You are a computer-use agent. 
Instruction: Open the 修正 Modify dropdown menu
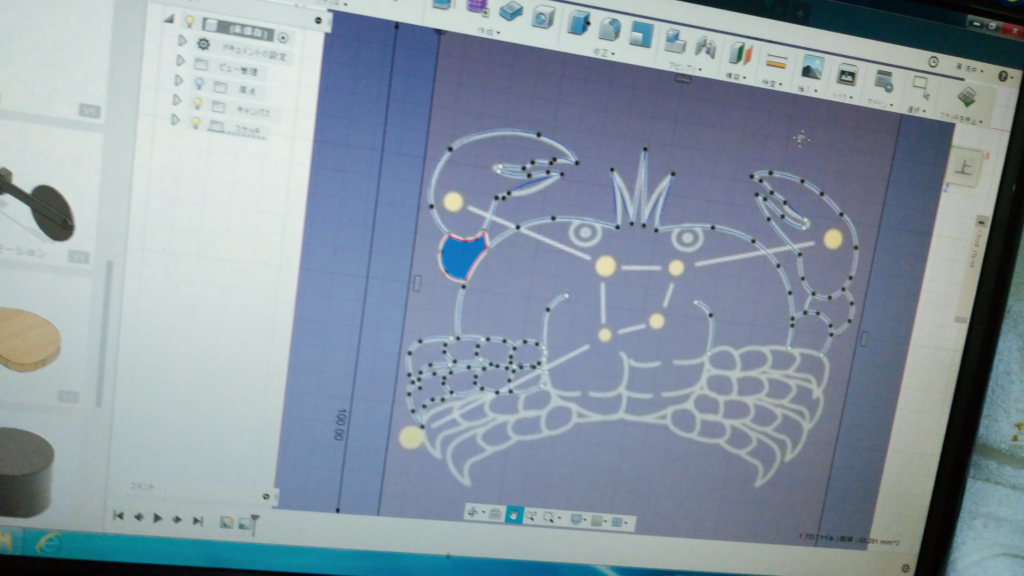603,52
